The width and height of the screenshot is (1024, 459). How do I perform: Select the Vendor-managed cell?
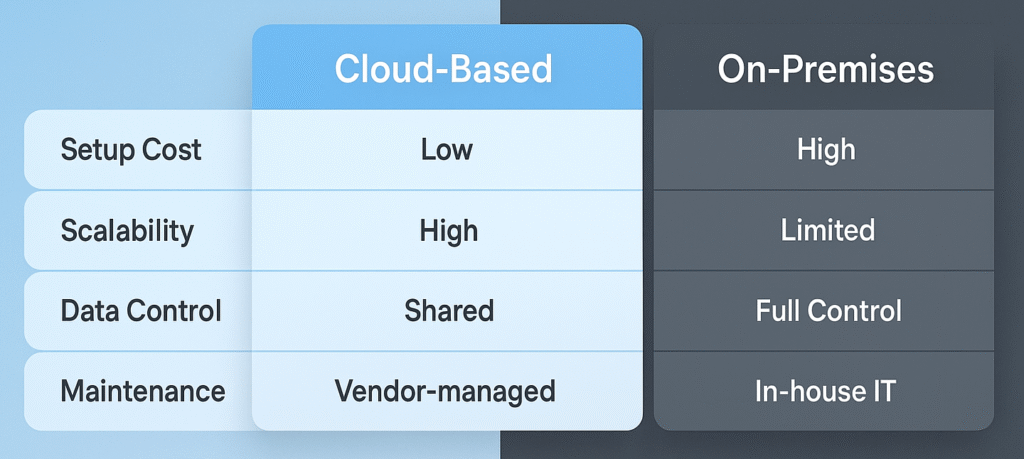pos(447,392)
